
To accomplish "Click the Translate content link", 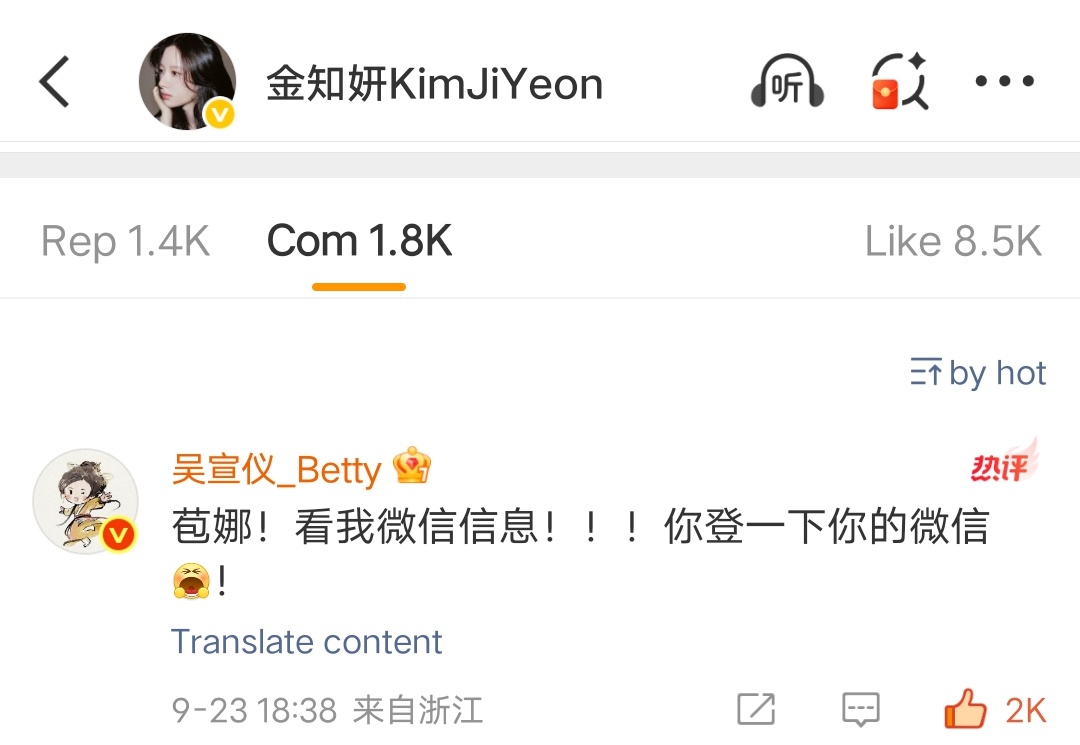I will point(306,642).
